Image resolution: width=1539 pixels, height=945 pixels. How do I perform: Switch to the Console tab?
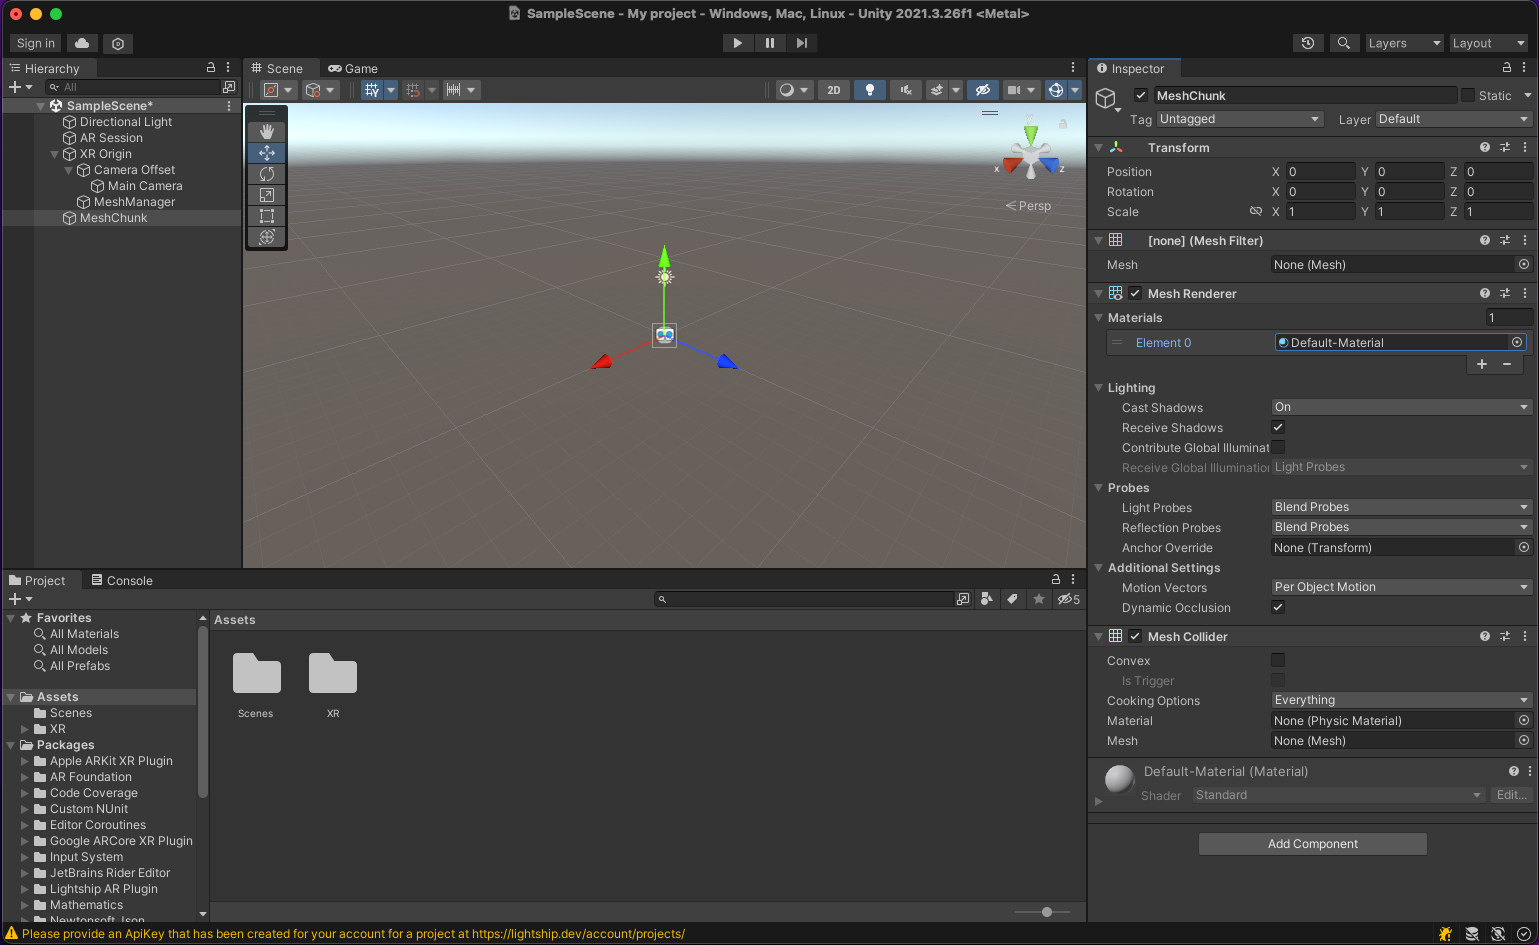(122, 581)
